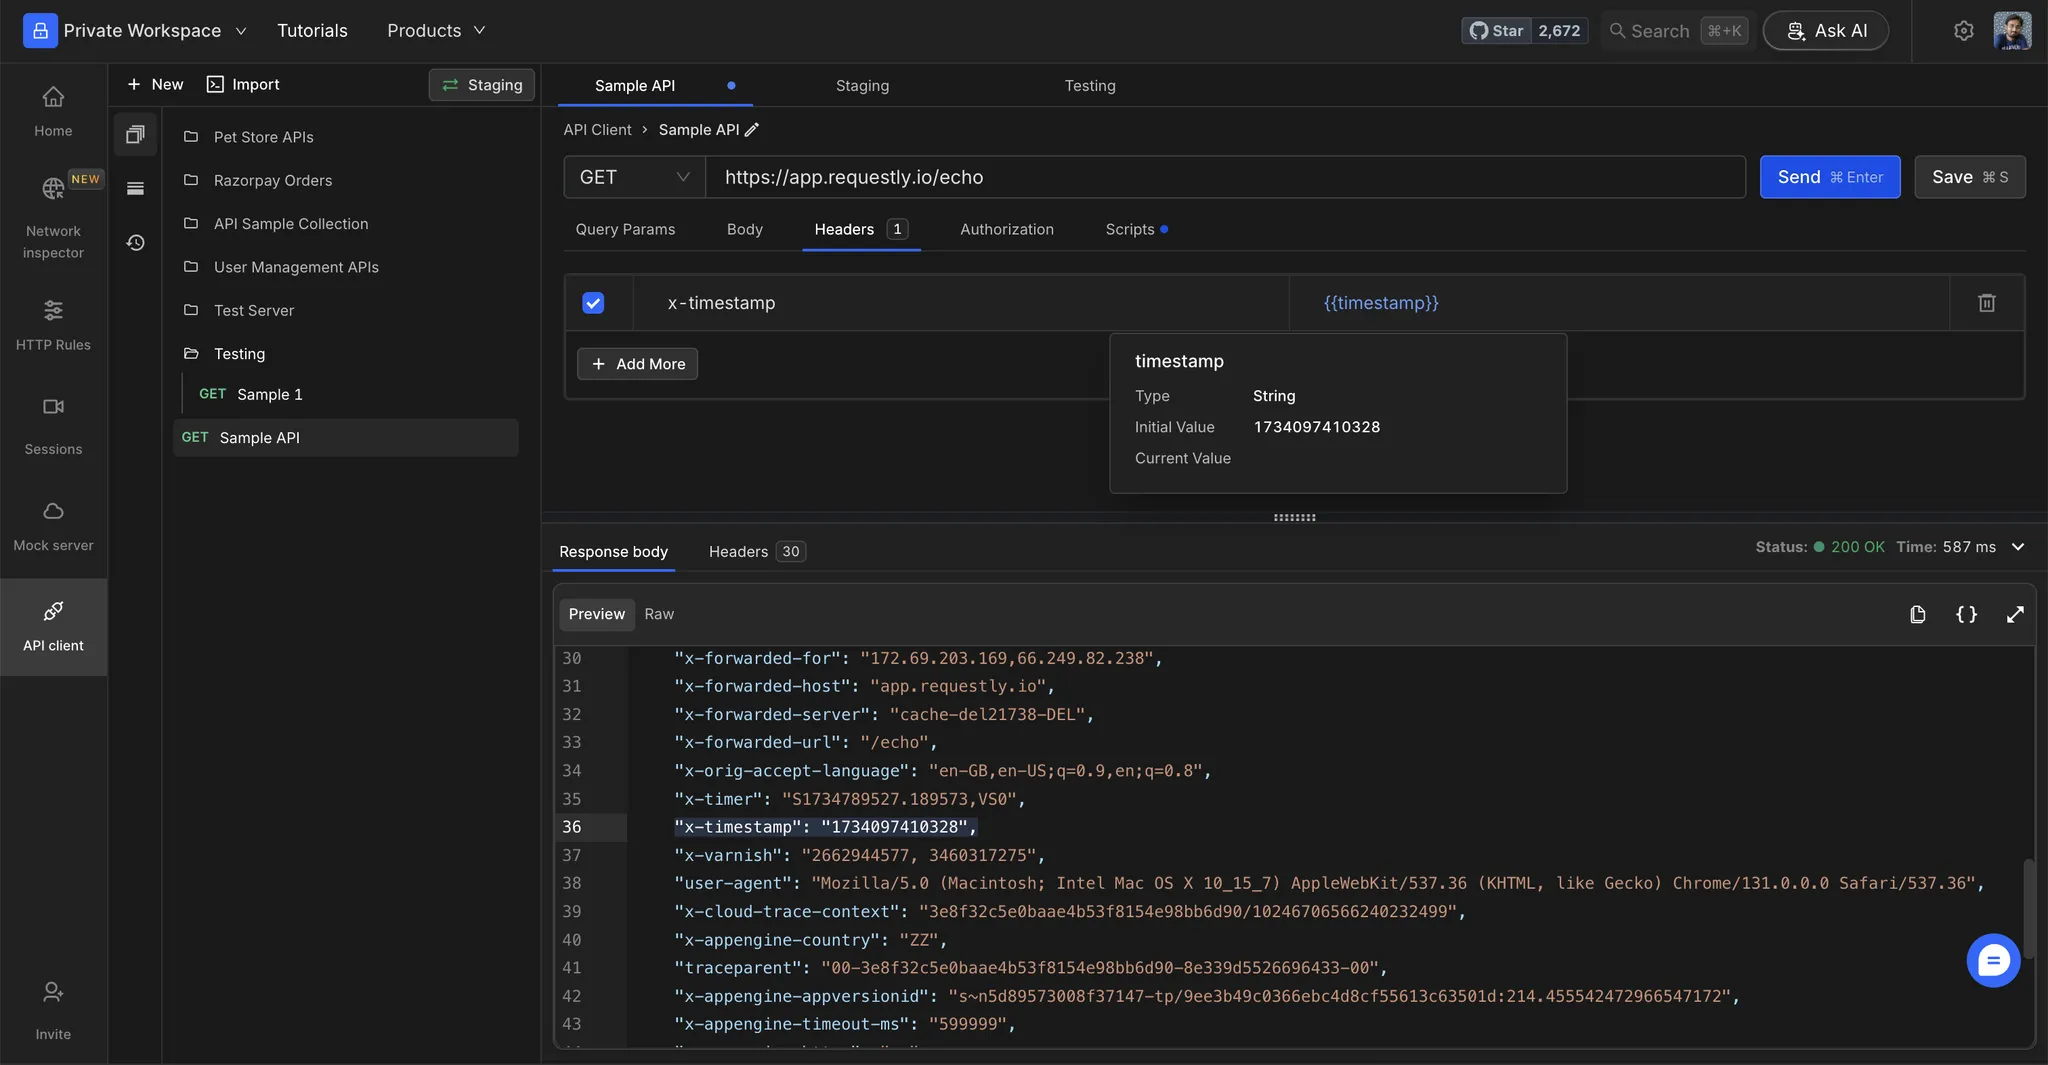Open HTTP Rules from sidebar
Viewport: 2048px width, 1065px height.
(x=53, y=325)
